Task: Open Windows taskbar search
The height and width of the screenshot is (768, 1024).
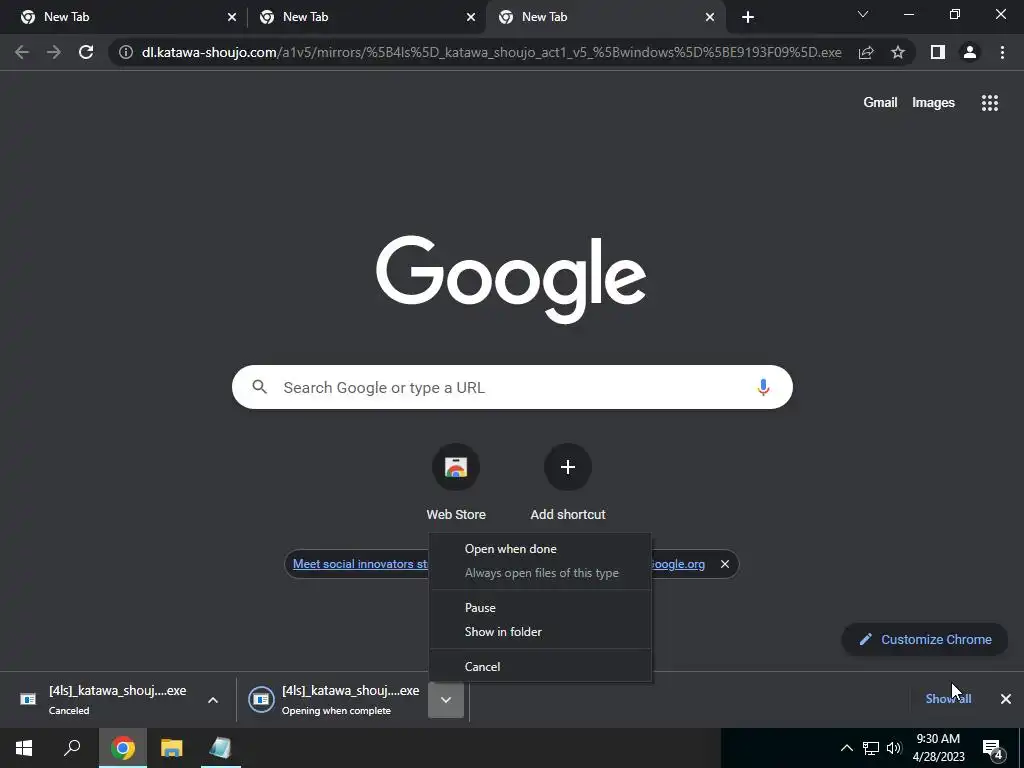Action: point(72,748)
